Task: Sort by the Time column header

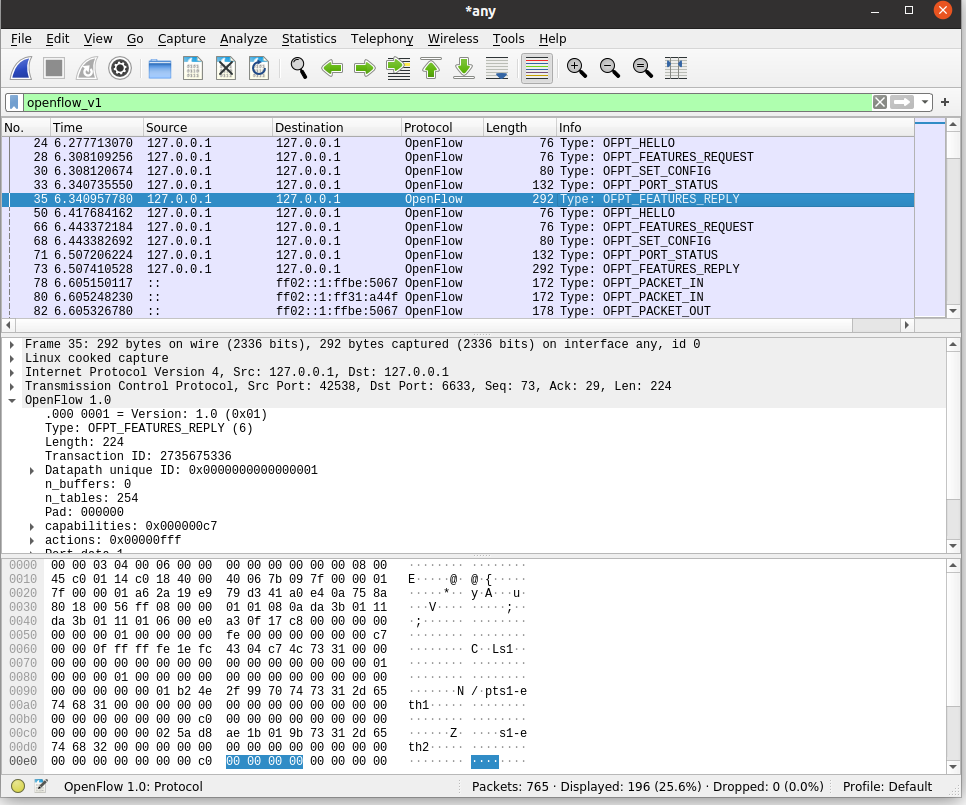Action: (x=97, y=127)
